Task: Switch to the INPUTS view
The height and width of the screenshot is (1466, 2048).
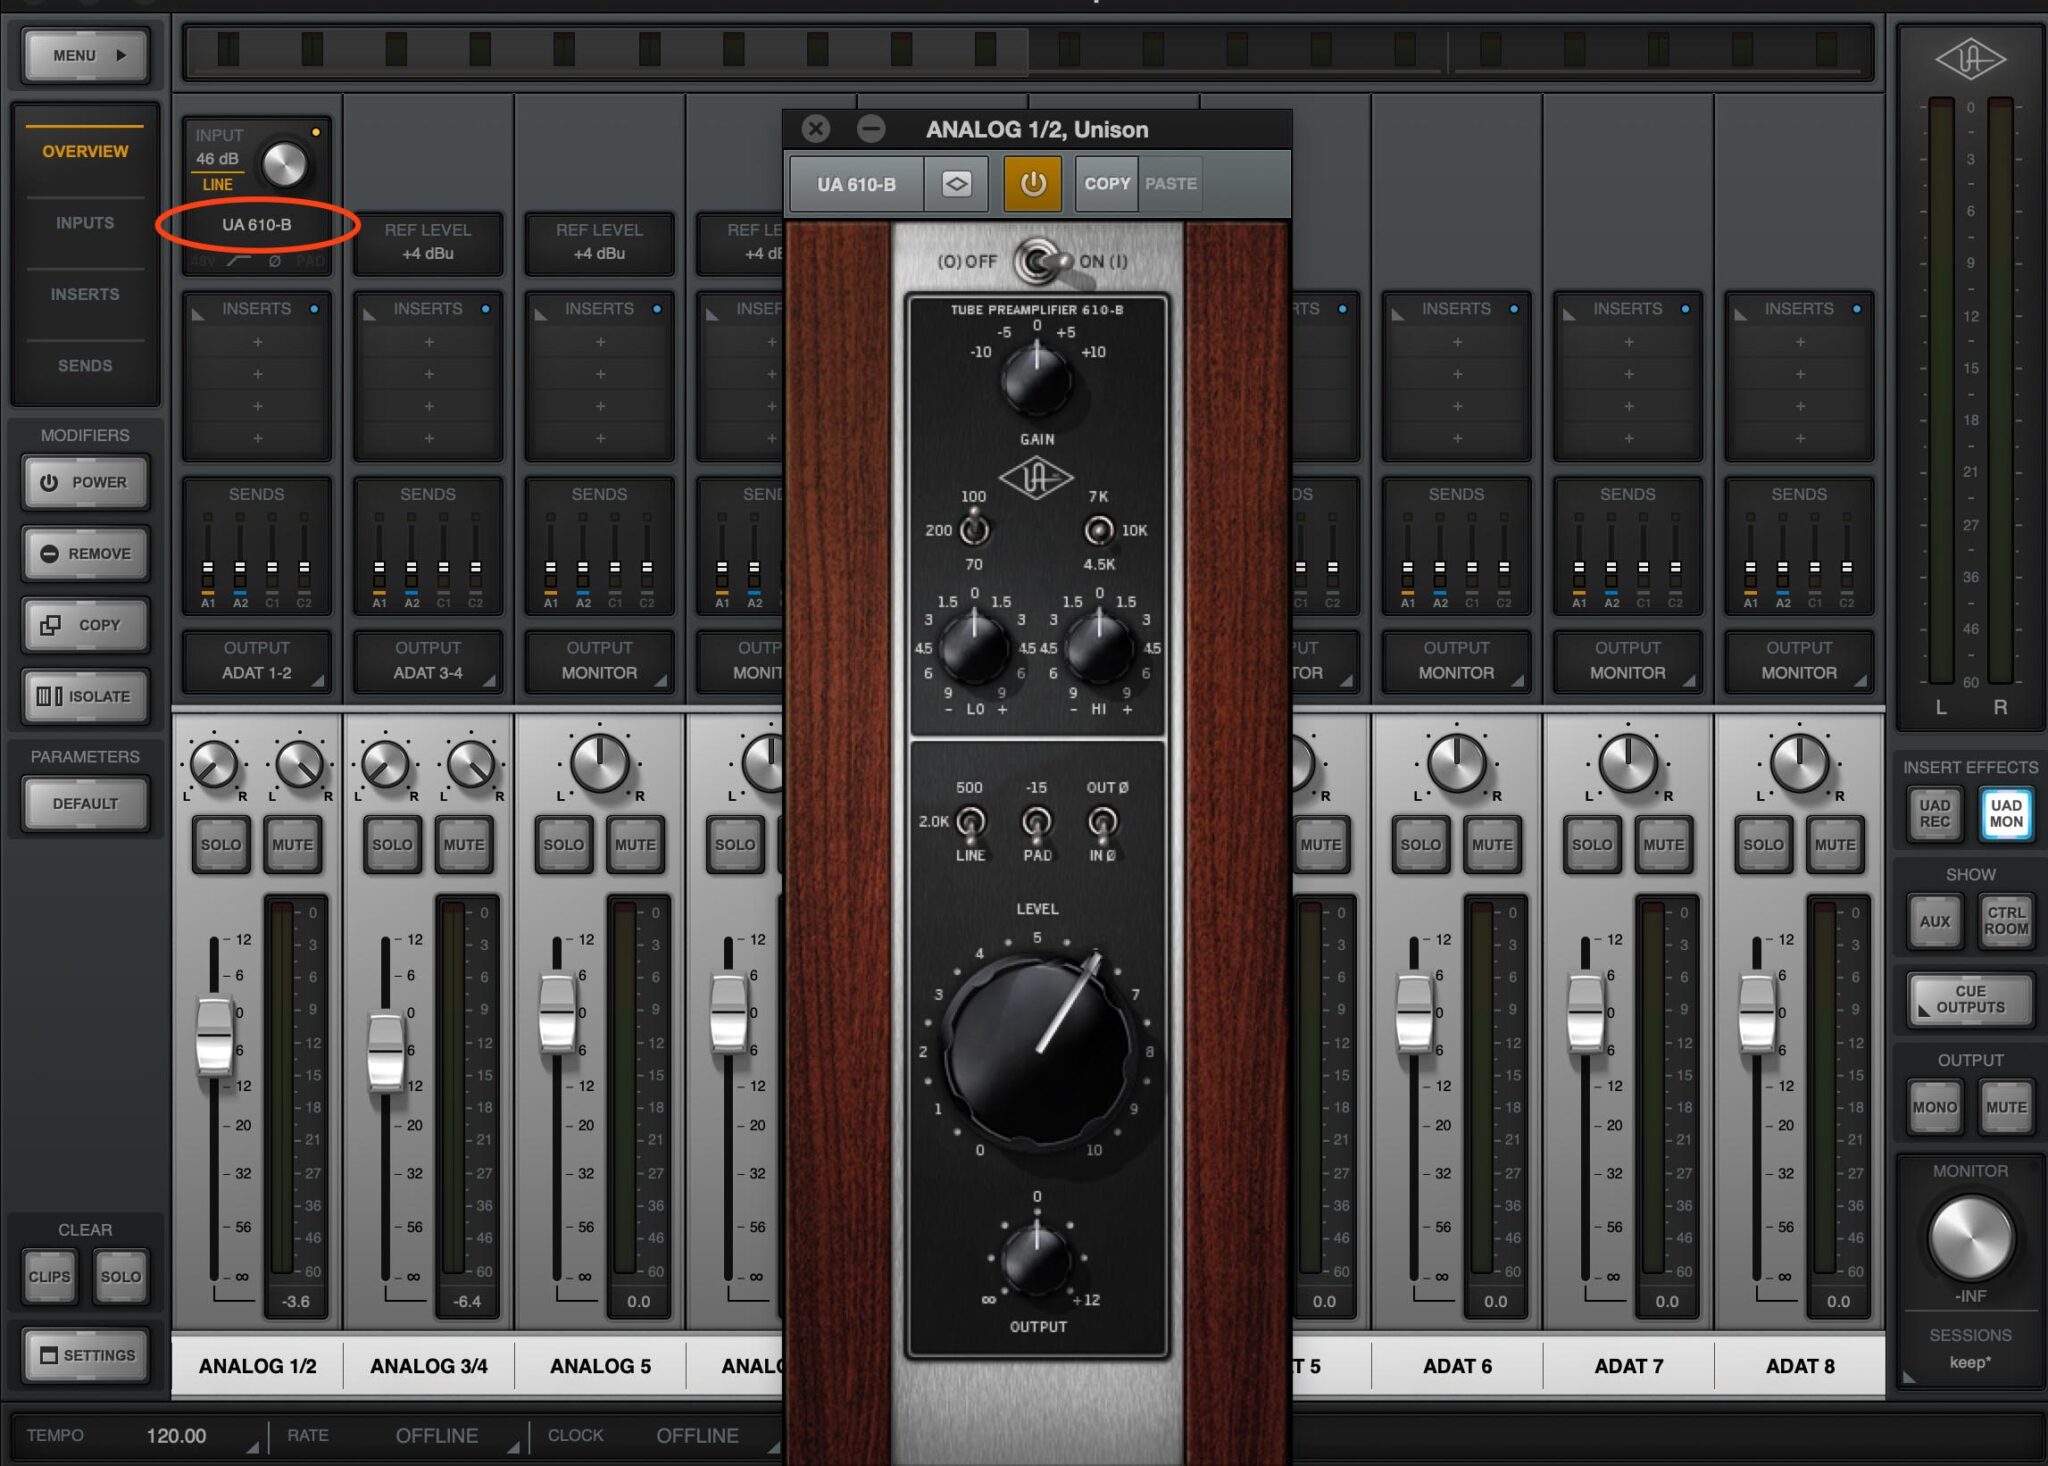Action: pos(85,223)
